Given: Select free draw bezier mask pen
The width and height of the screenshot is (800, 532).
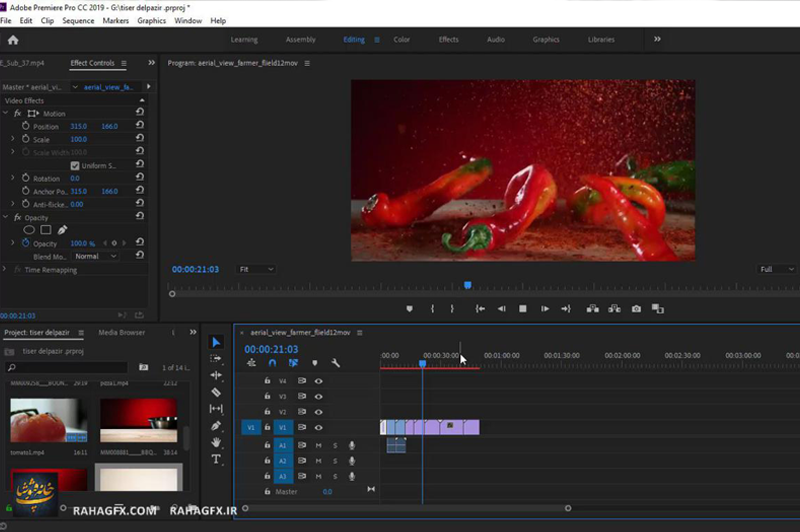Looking at the screenshot, I should point(62,230).
